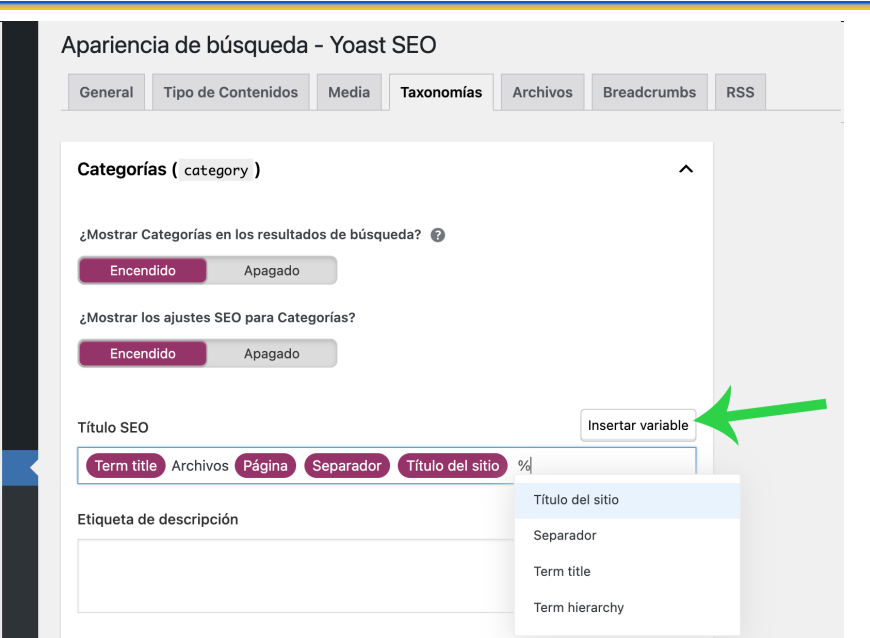Viewport: 870px width, 638px height.
Task: Click the Categorías section heading
Action: pyautogui.click(x=169, y=170)
